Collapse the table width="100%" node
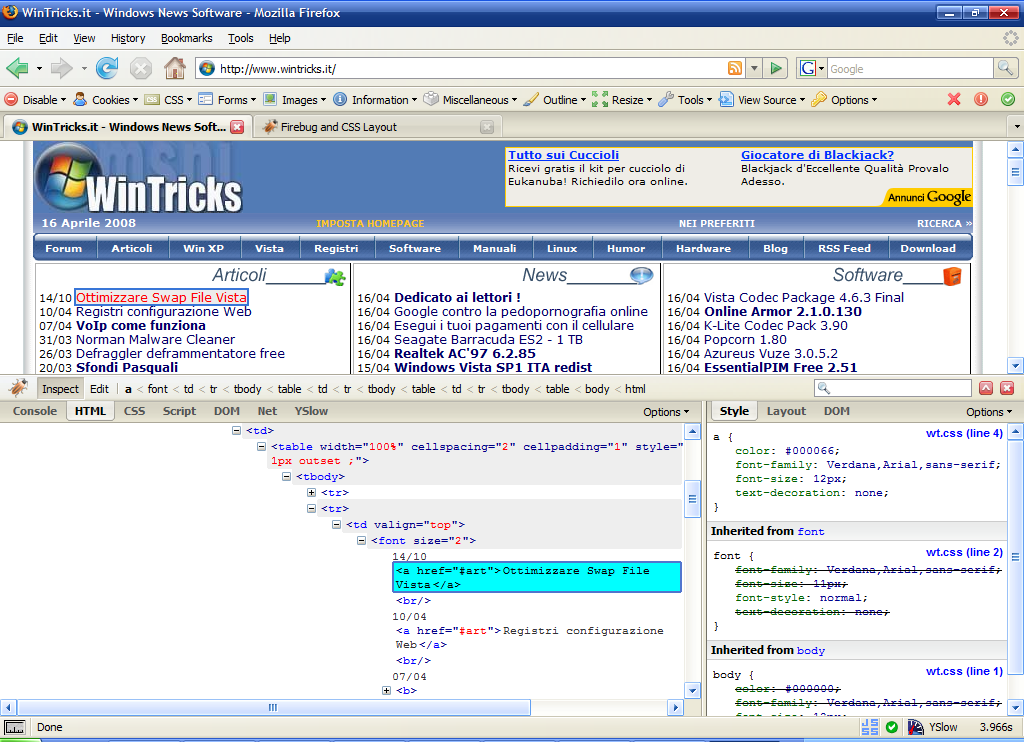This screenshot has width=1024, height=742. [x=261, y=447]
